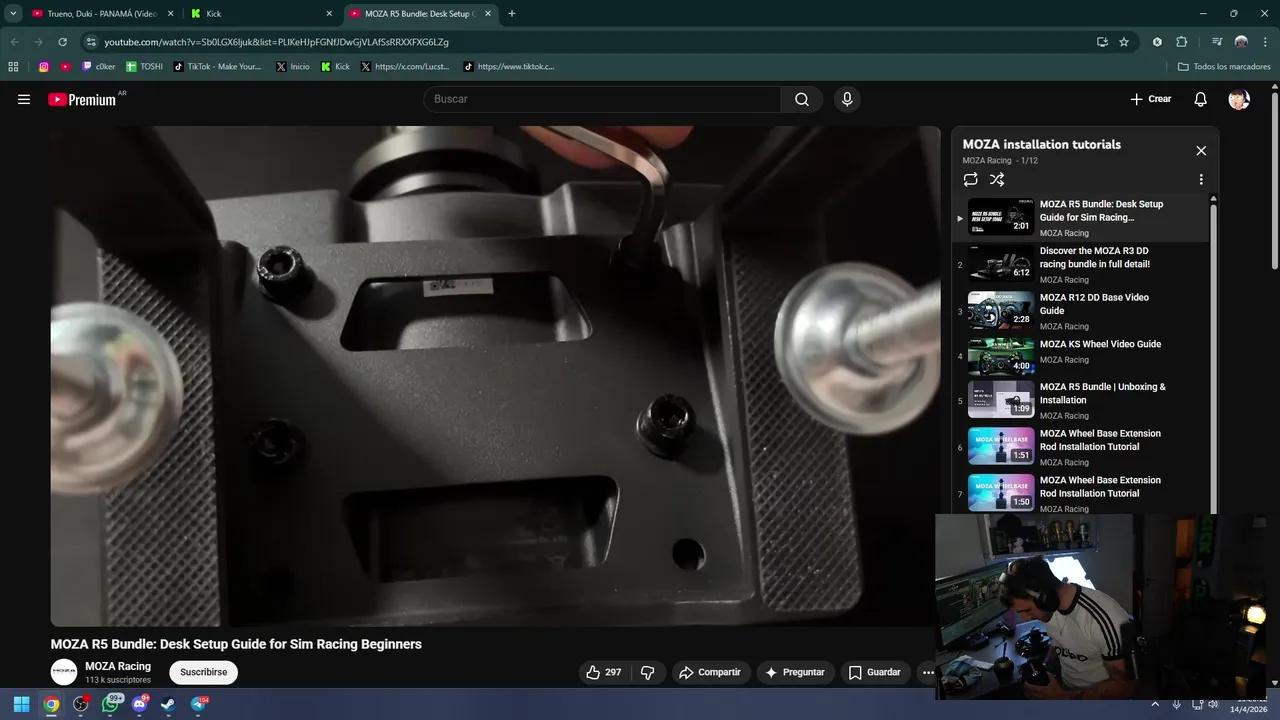
Task: Open Telegram from the taskbar
Action: [x=198, y=704]
